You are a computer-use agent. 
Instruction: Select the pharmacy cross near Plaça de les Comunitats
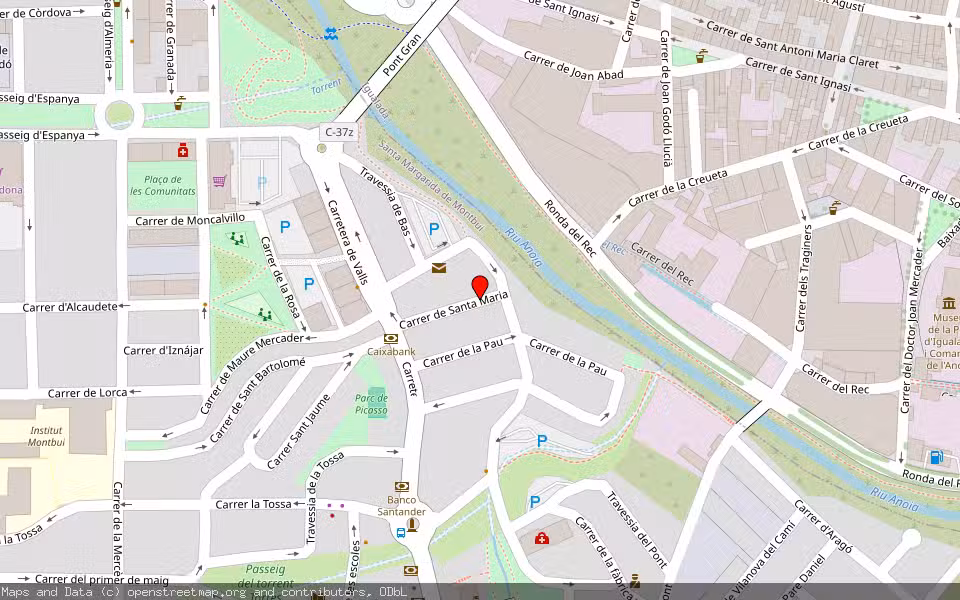[182, 151]
